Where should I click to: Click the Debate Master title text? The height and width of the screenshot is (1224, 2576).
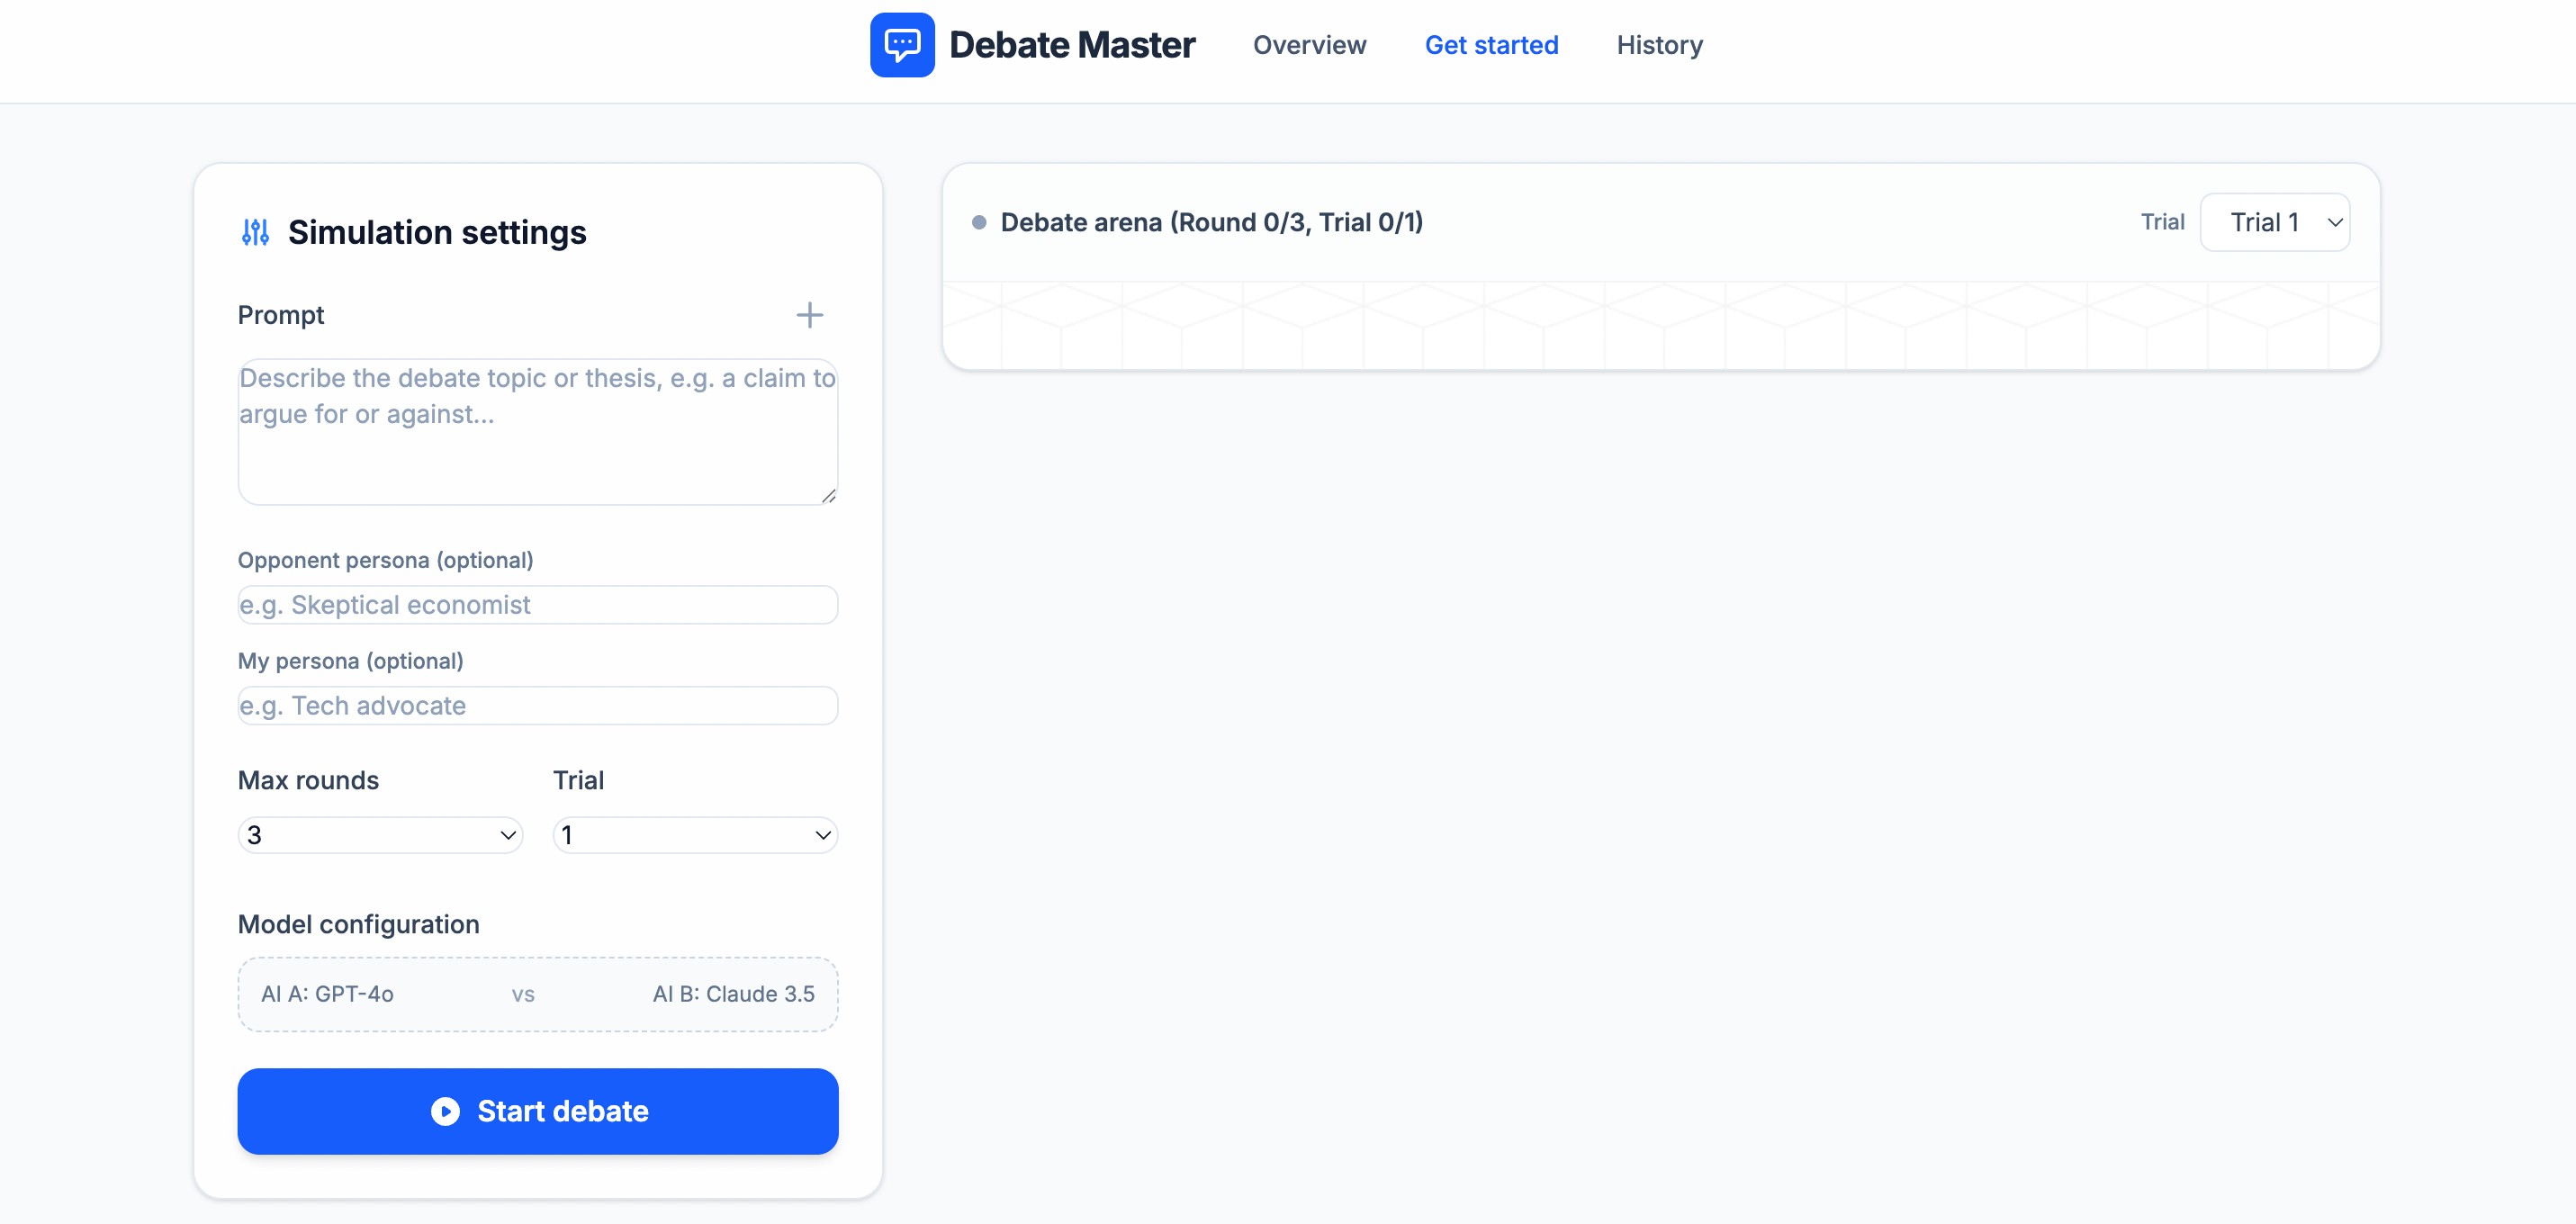(x=1071, y=45)
